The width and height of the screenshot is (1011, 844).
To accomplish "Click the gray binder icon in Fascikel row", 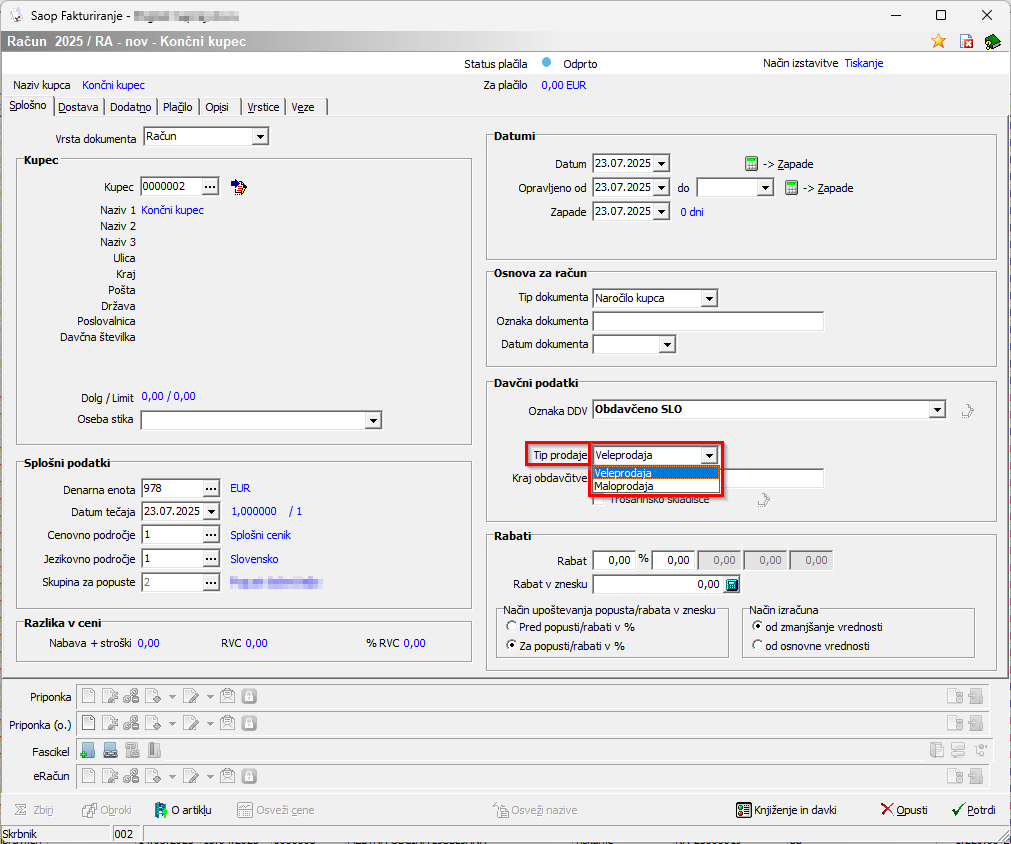I will [x=153, y=750].
